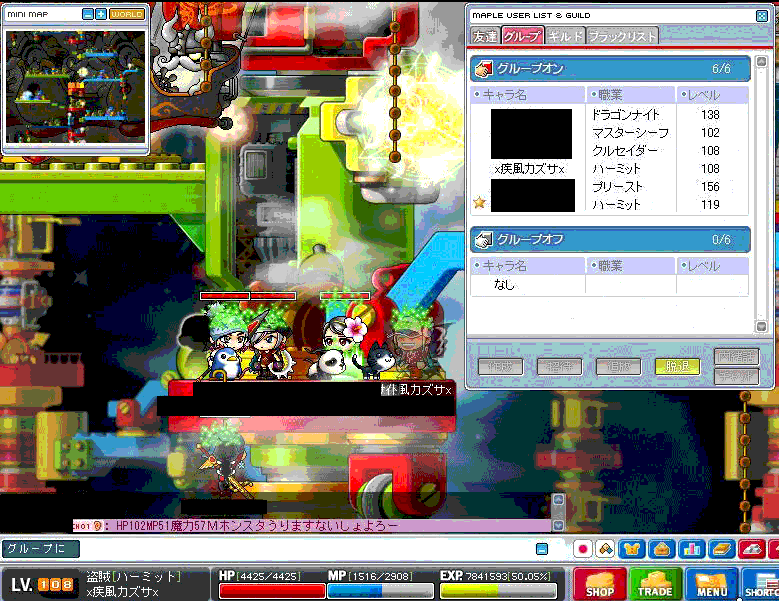Open the SHOP button

coord(599,584)
